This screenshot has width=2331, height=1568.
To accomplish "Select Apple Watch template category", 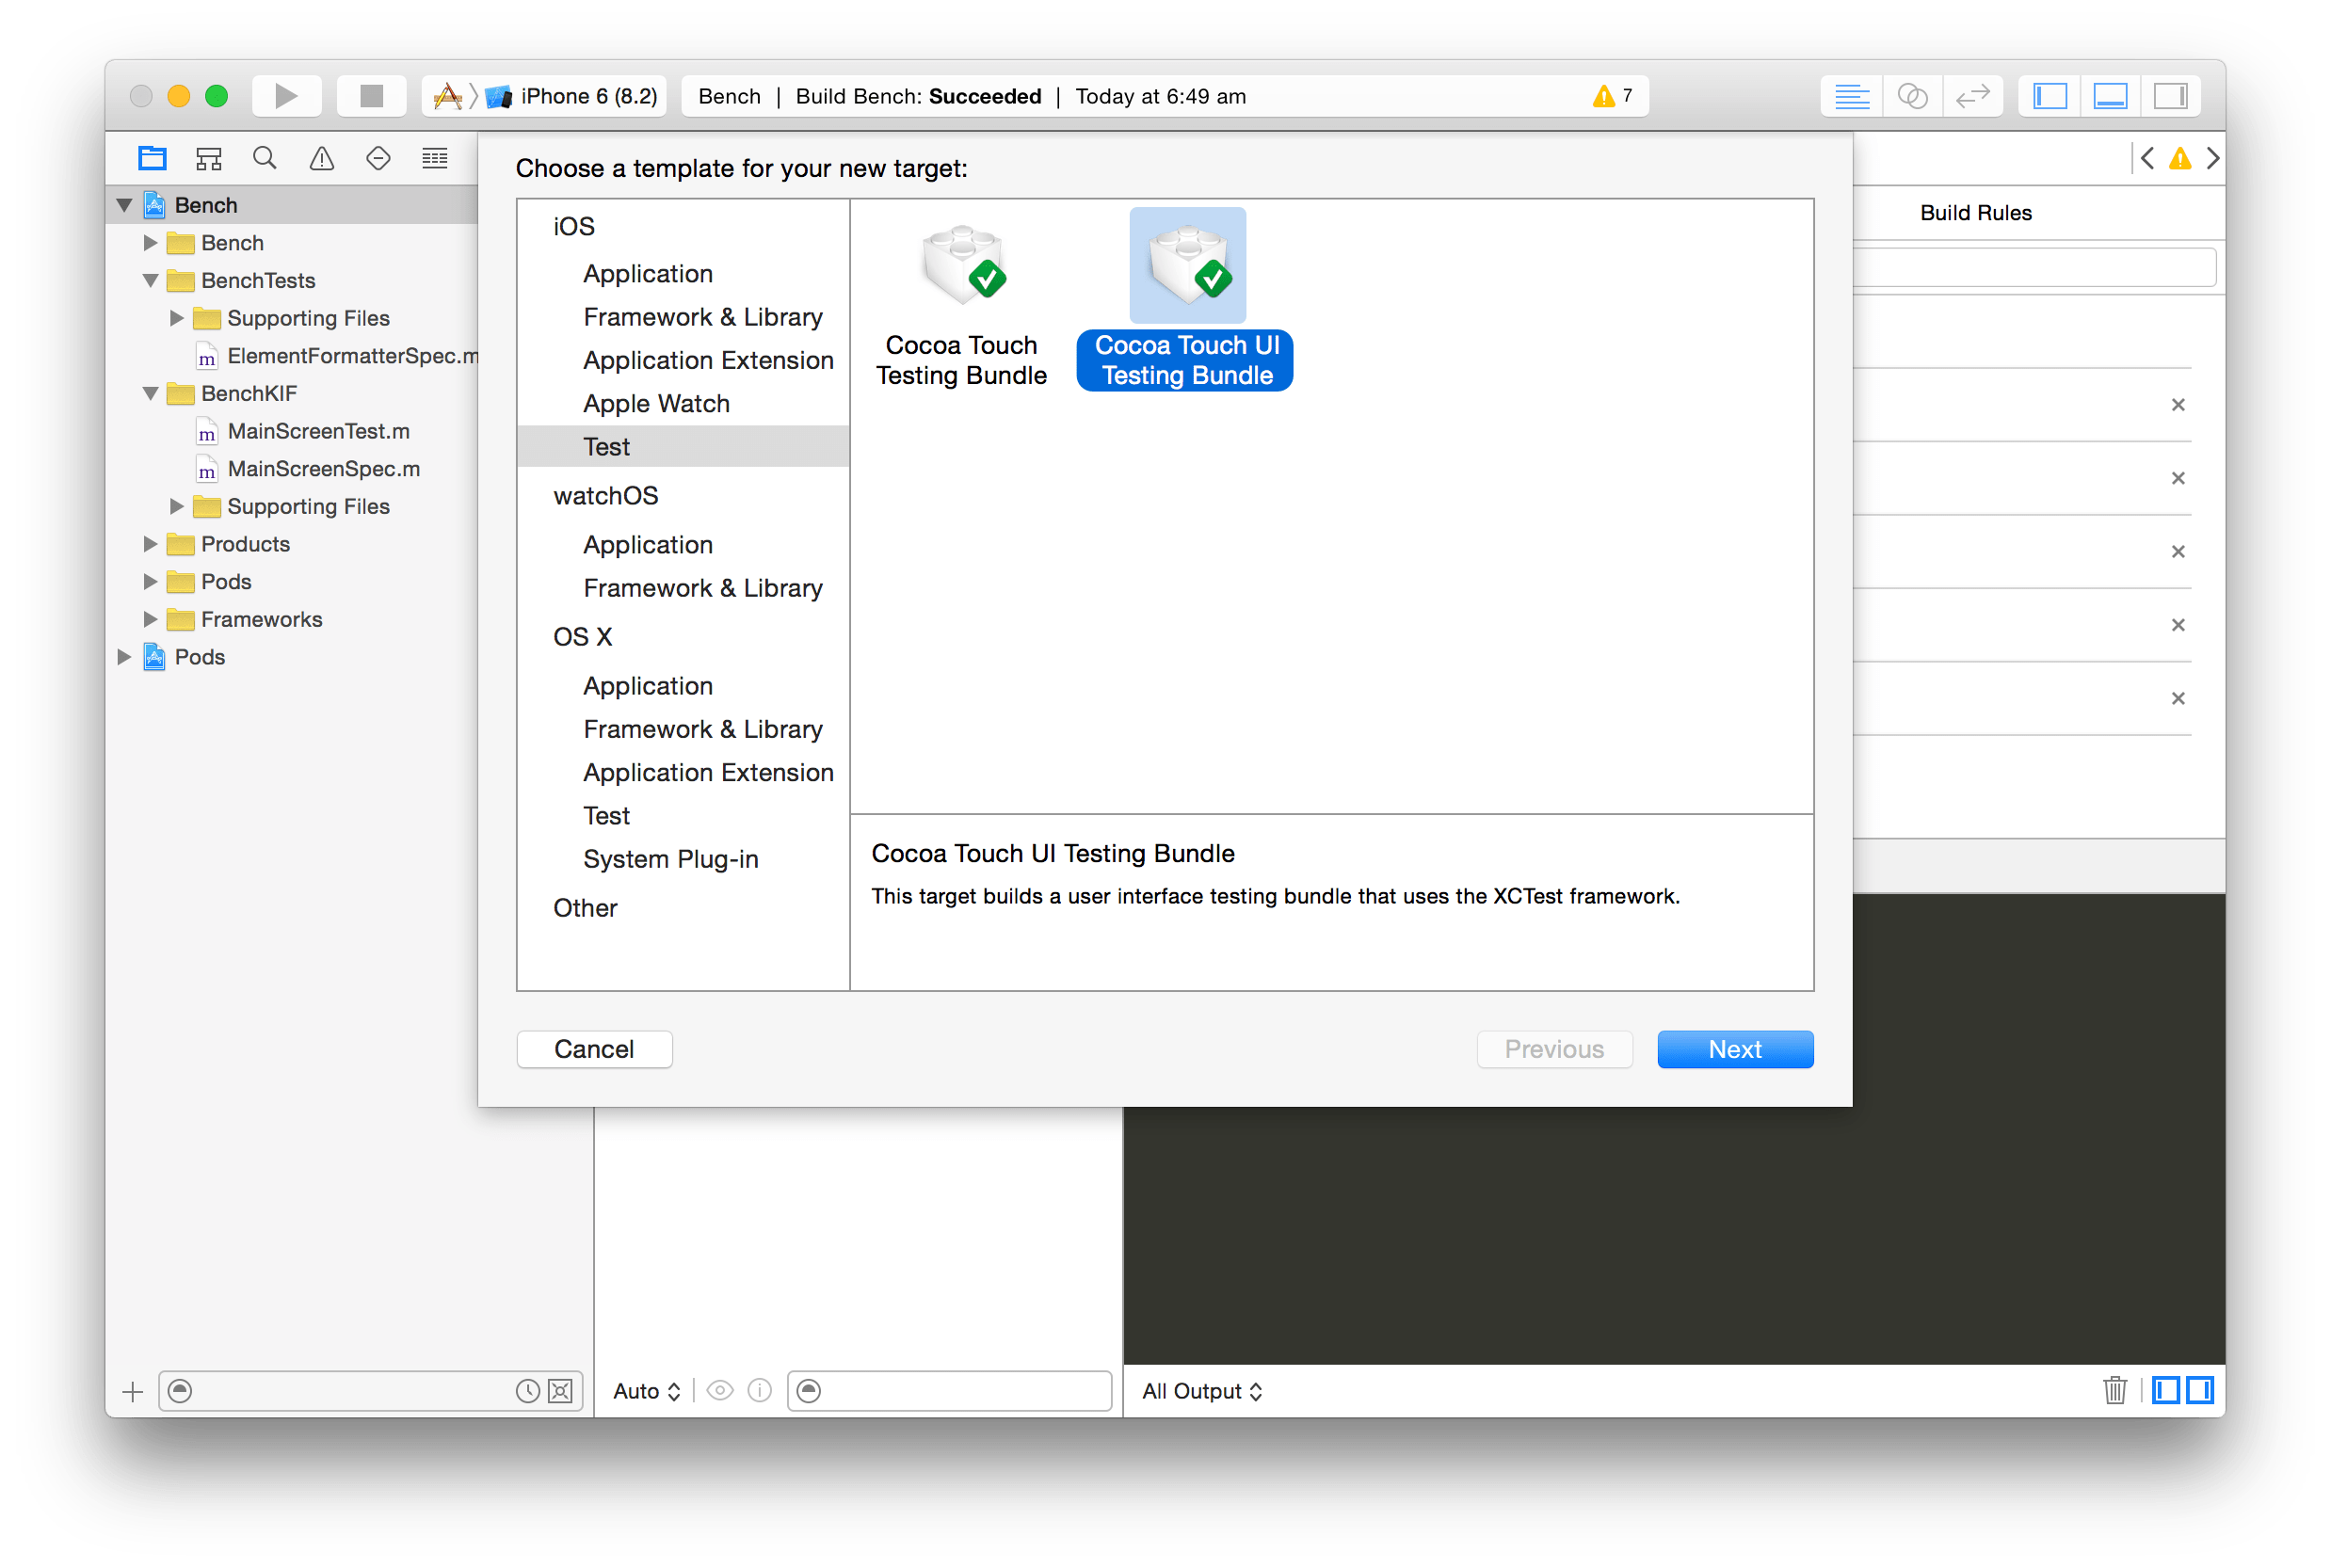I will click(x=656, y=403).
